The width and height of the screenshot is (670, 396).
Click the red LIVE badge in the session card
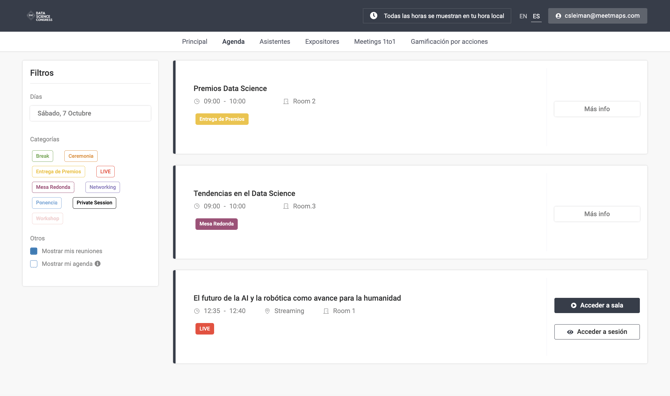point(205,329)
